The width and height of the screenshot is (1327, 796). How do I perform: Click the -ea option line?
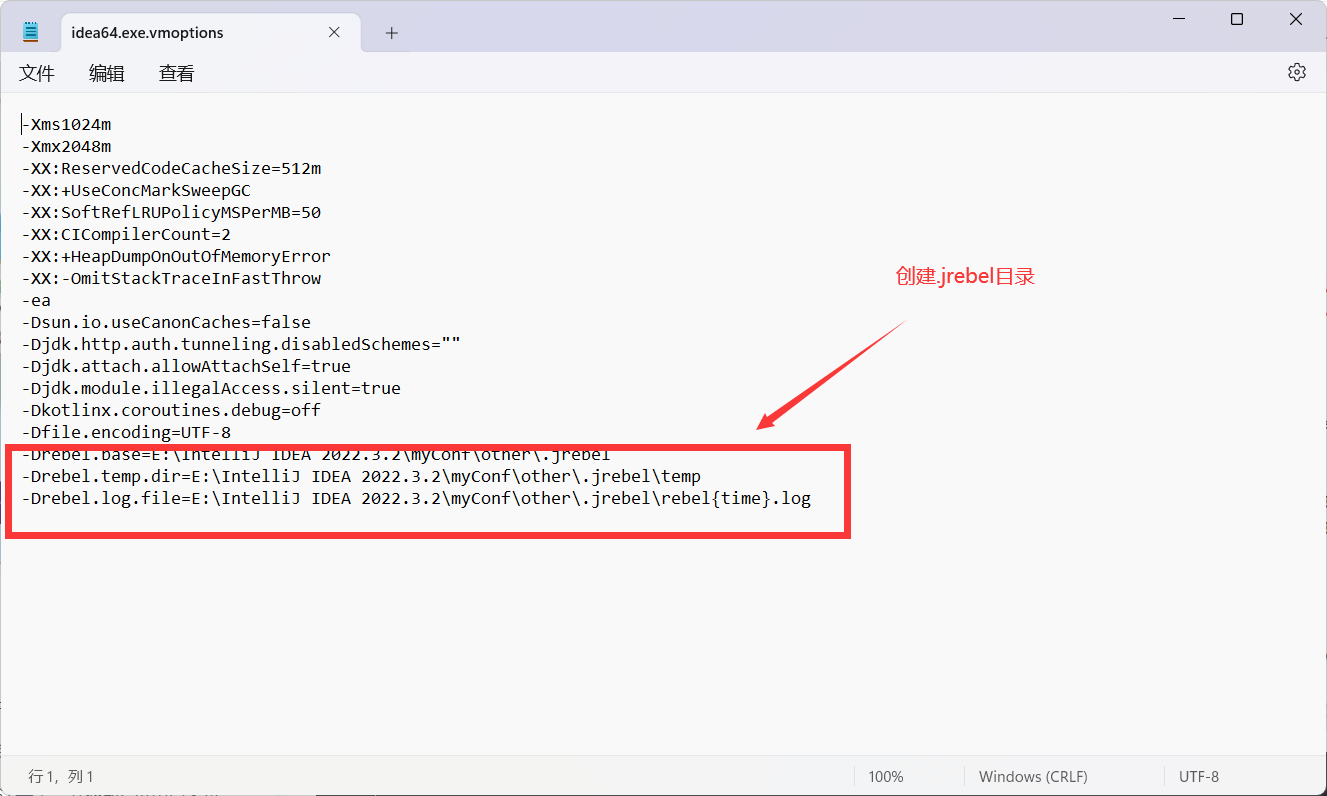pyautogui.click(x=37, y=300)
